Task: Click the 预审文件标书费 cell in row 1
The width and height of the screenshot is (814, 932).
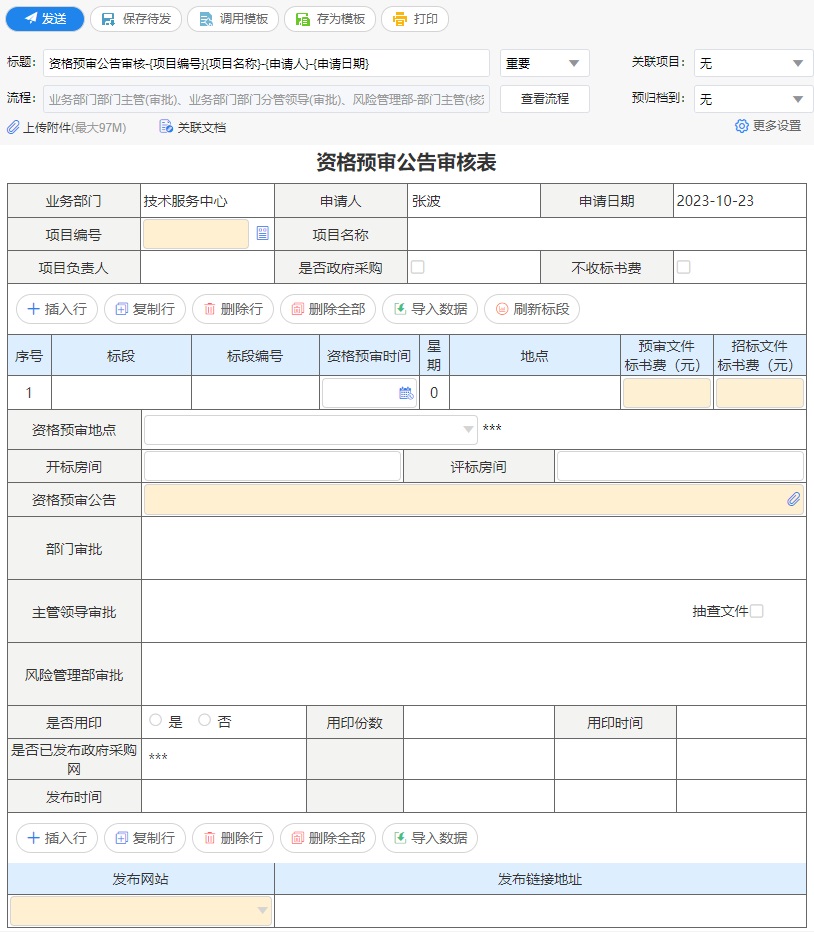Action: (667, 393)
